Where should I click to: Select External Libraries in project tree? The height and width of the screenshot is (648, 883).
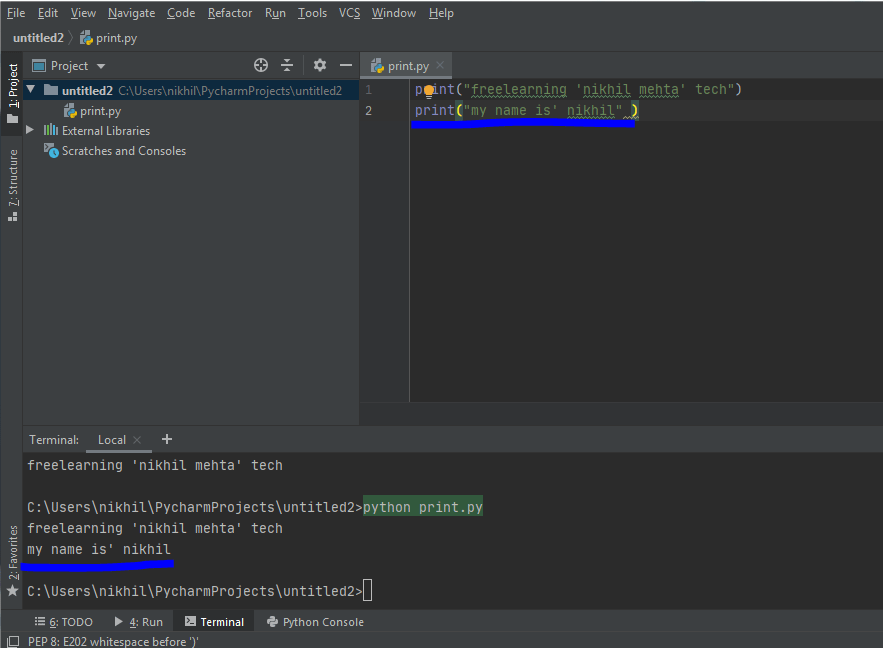coord(106,131)
